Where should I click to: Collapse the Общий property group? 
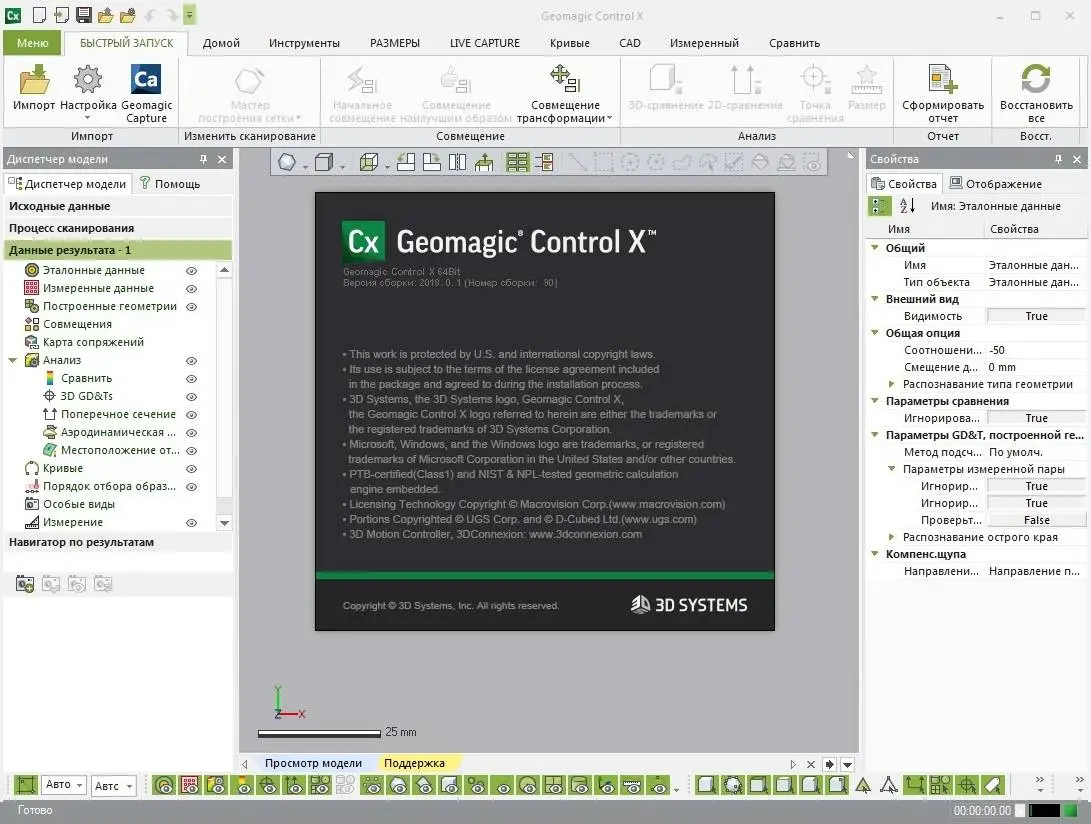click(x=875, y=247)
